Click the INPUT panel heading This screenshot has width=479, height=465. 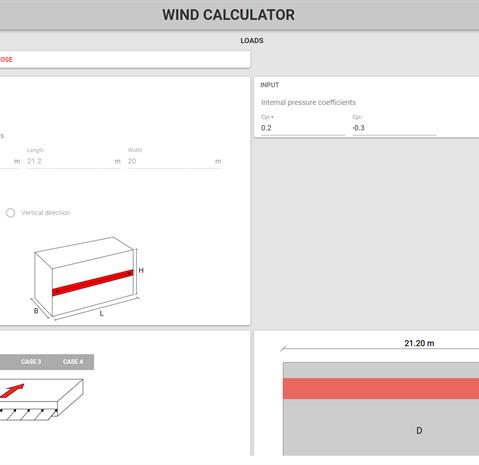tap(269, 85)
